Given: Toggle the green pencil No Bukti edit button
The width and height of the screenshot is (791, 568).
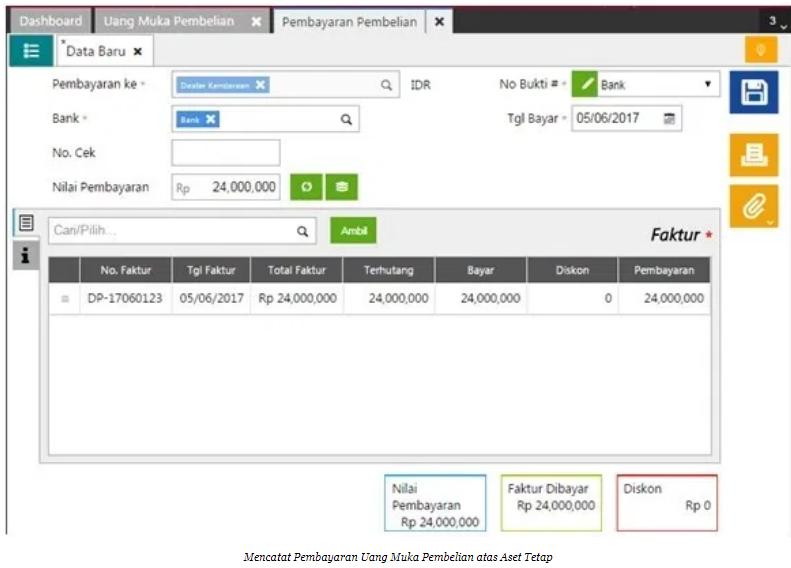Looking at the screenshot, I should pyautogui.click(x=586, y=85).
